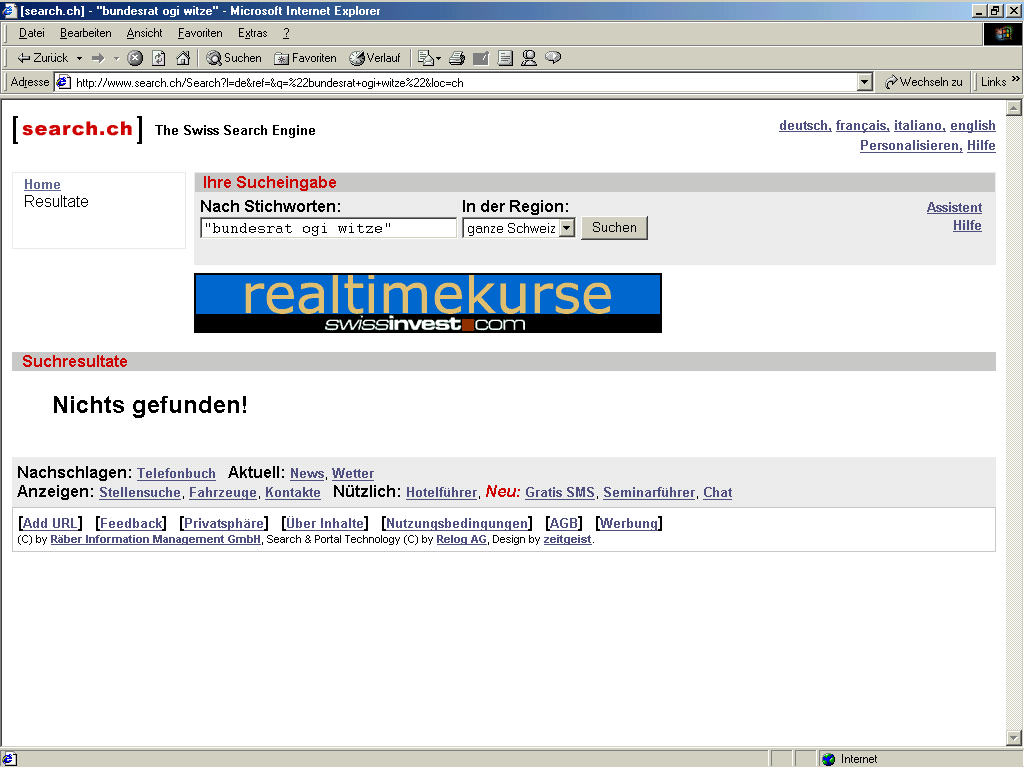Click the realtimekurse swissinvest banner
Screen dimensions: 1024x768
tap(428, 303)
